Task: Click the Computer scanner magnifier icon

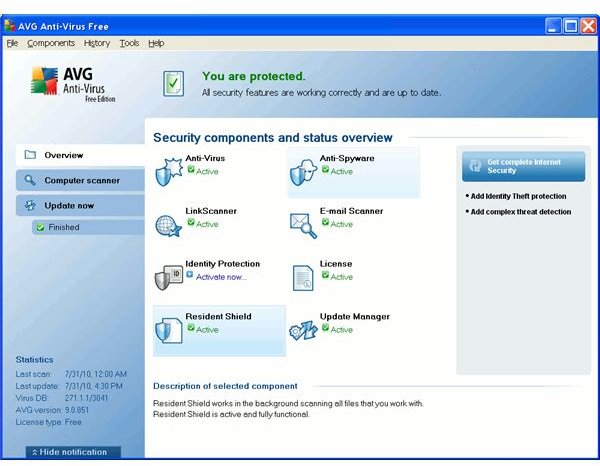Action: click(30, 180)
